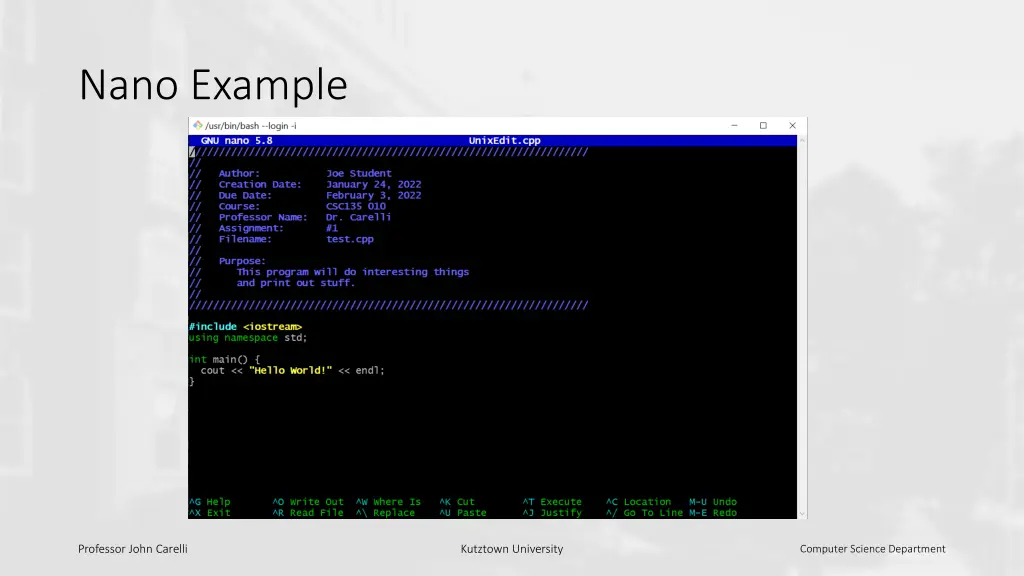Exit nano using the ^X shortcut
Screen dimensions: 1024x576
pos(208,512)
